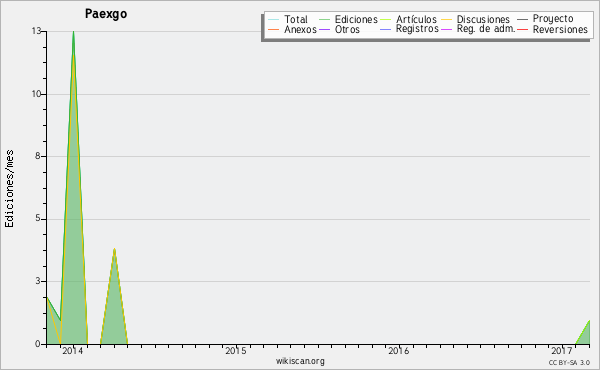Viewport: 600px width, 370px height.
Task: Select the Registros legend label
Action: pyautogui.click(x=417, y=29)
